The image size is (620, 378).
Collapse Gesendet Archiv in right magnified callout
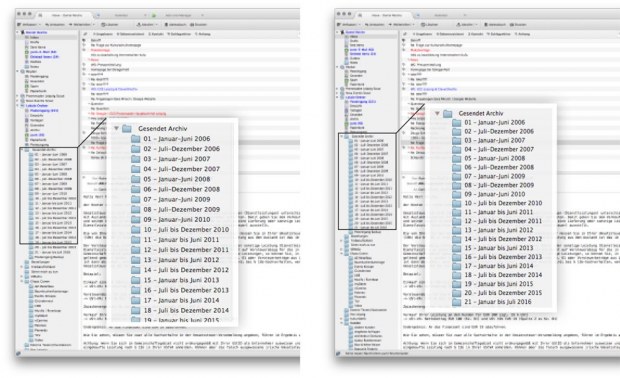pyautogui.click(x=437, y=113)
